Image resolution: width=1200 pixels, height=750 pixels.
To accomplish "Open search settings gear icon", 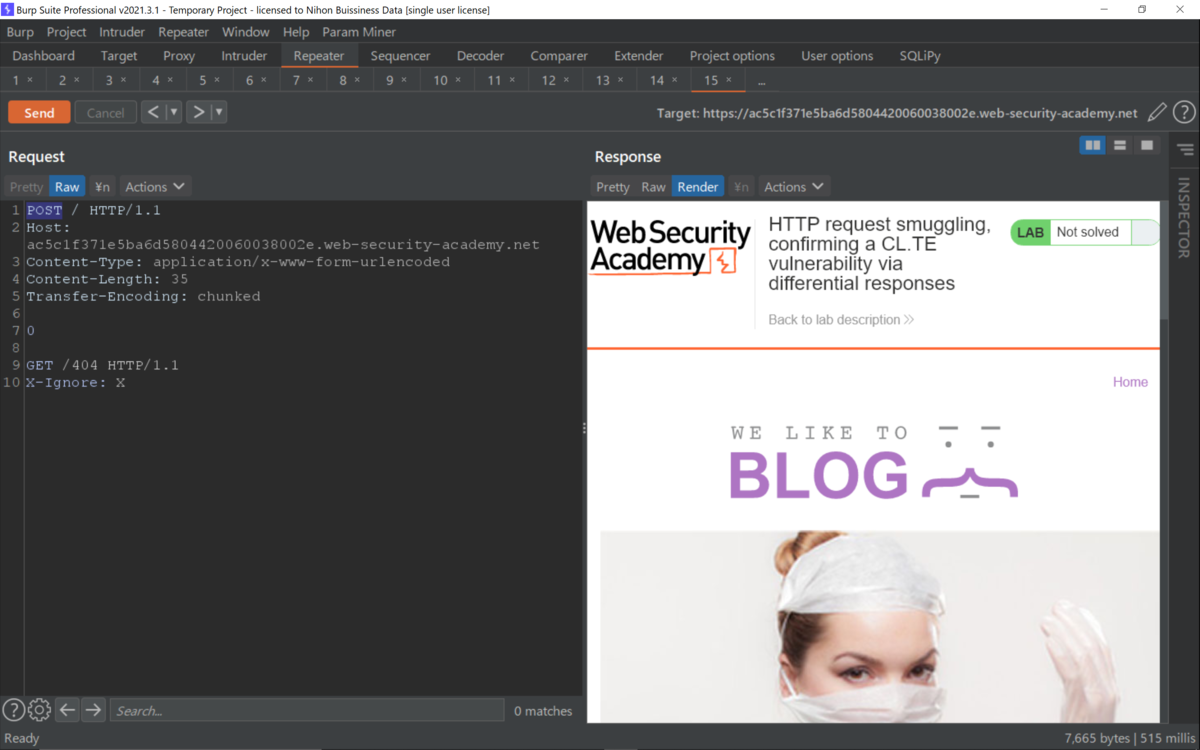I will [x=39, y=710].
